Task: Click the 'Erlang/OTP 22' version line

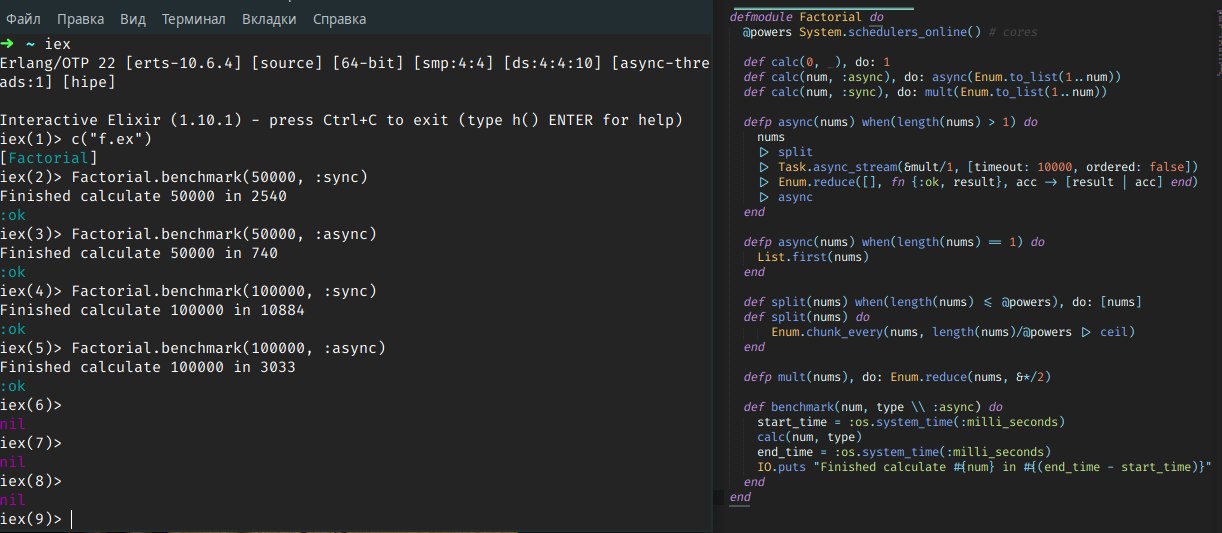Action: (355, 63)
